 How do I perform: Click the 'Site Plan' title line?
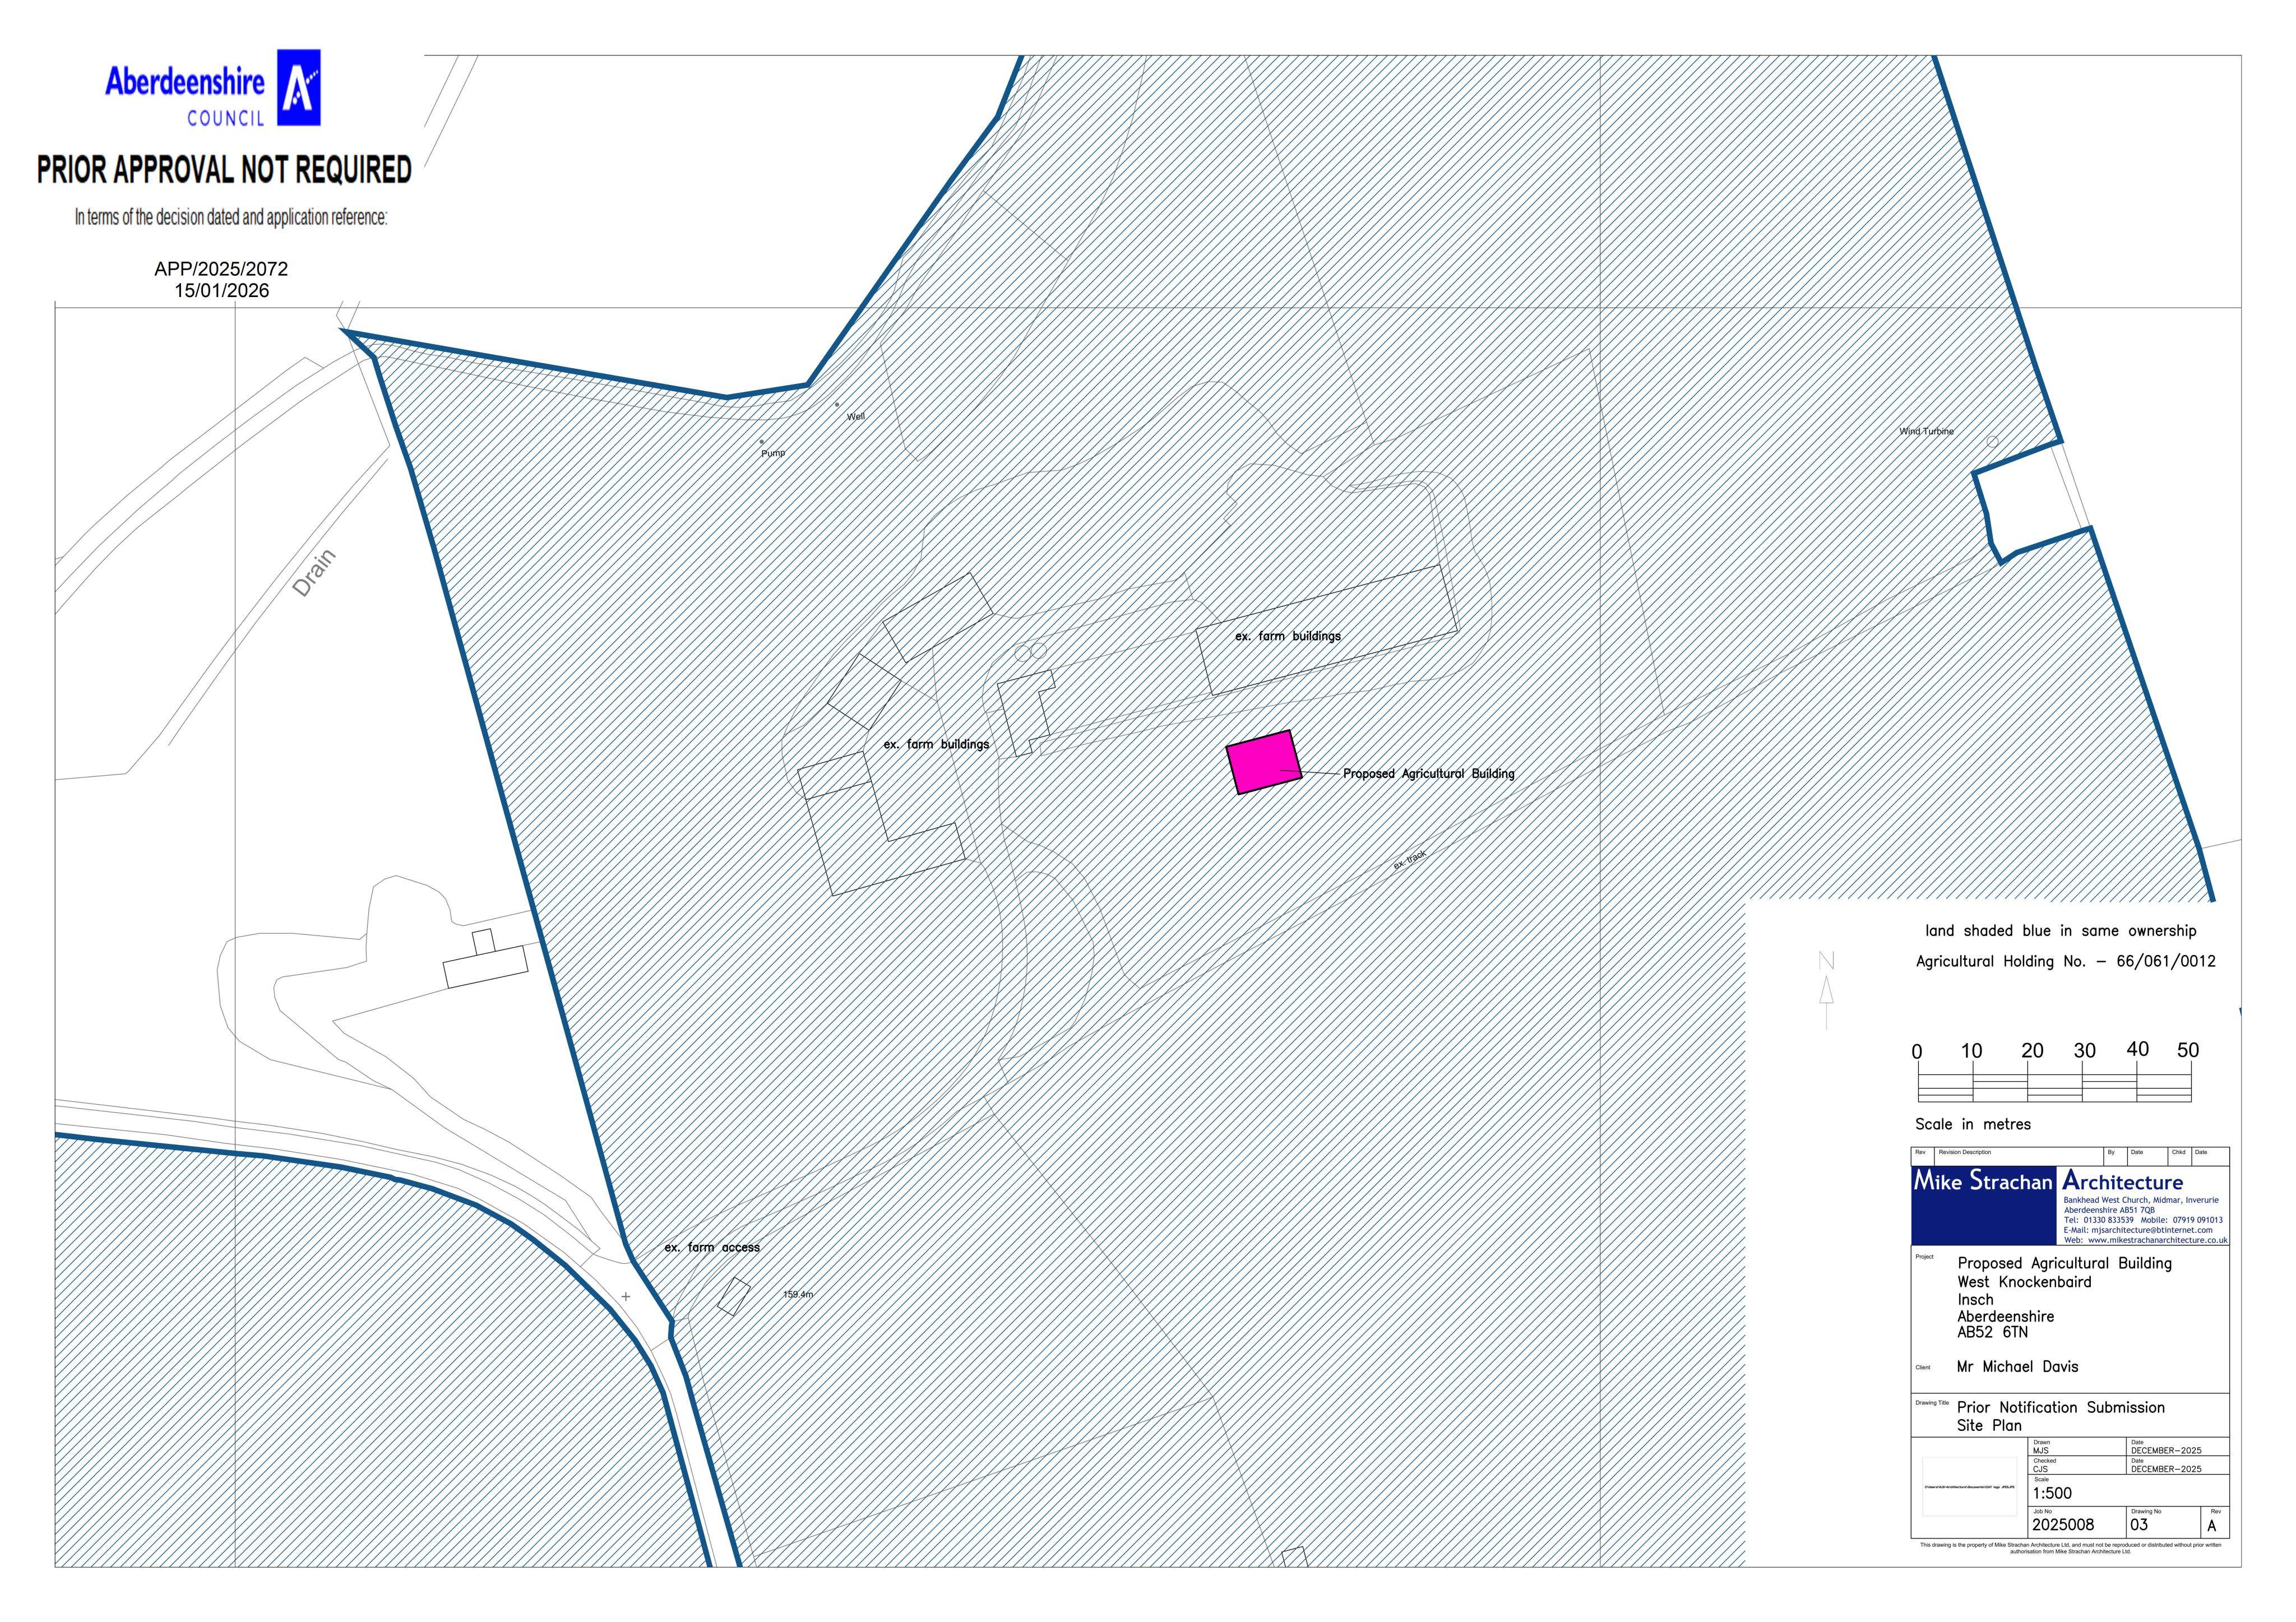pyautogui.click(x=1989, y=1425)
